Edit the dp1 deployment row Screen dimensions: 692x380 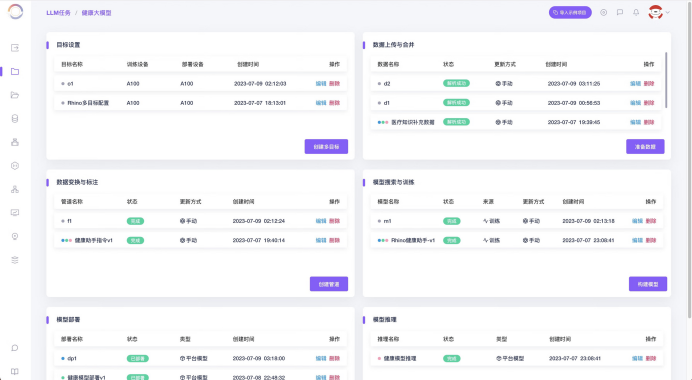321,358
